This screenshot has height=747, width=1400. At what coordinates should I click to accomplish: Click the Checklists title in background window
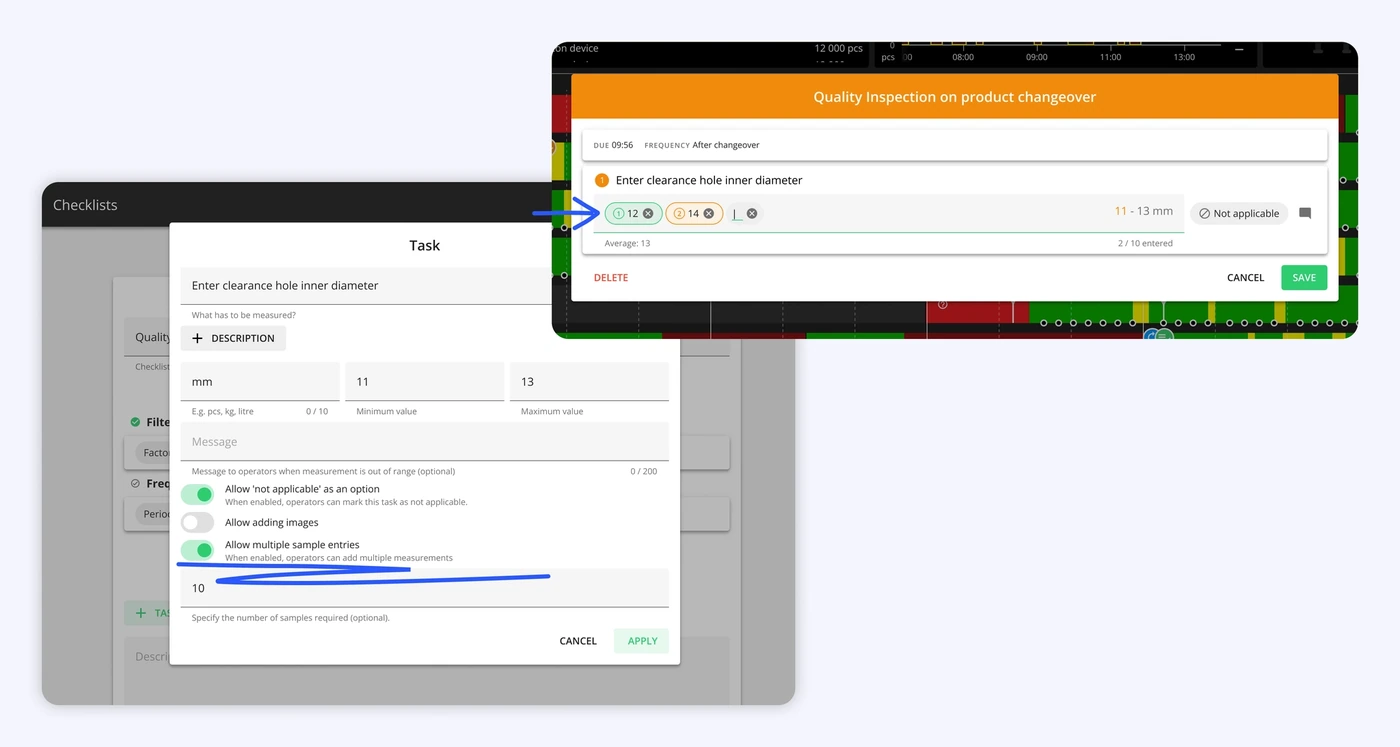85,205
